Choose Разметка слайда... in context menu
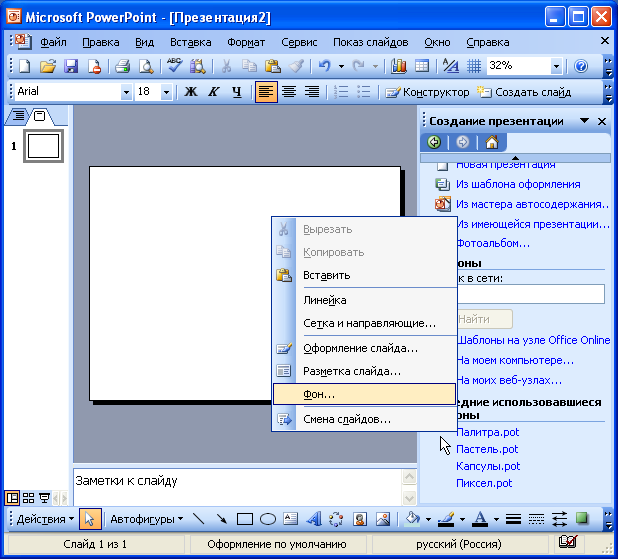 [364, 371]
